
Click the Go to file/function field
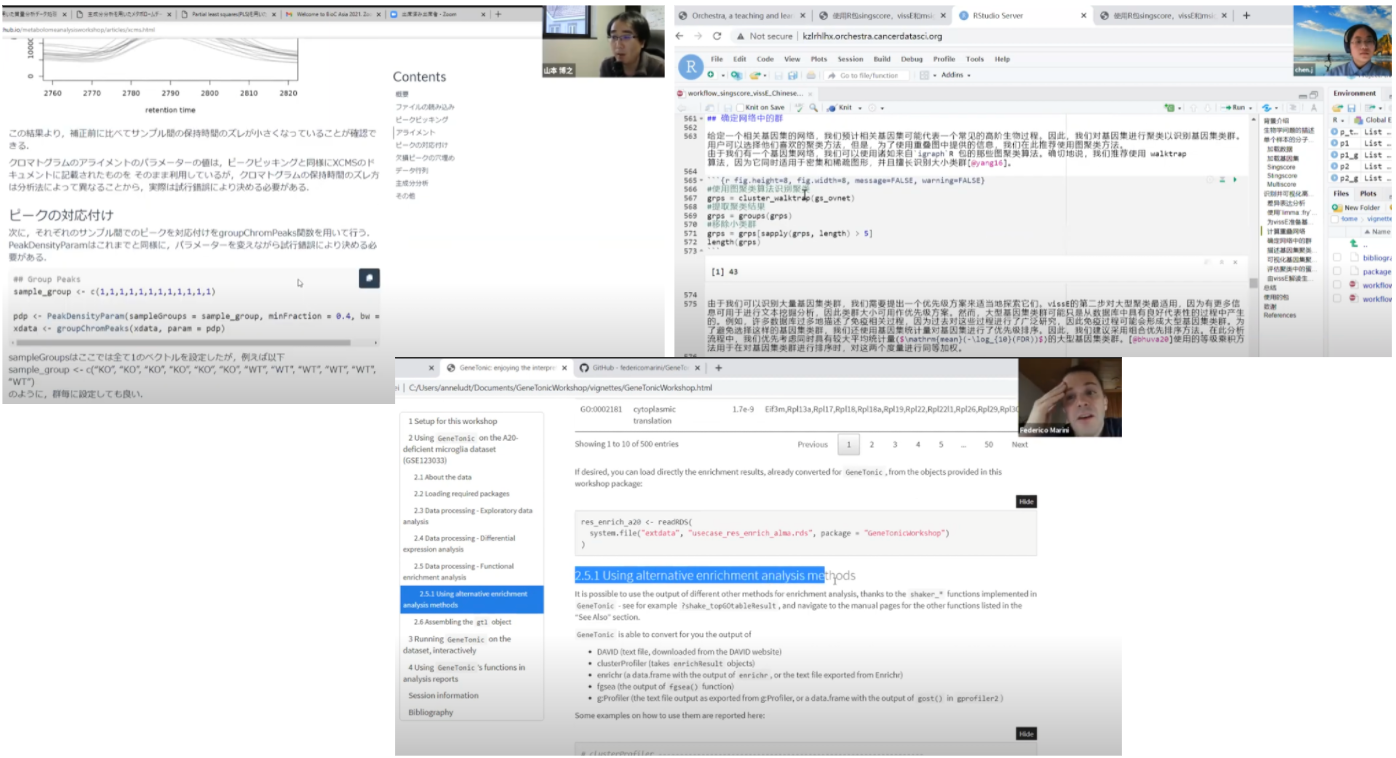coord(868,75)
